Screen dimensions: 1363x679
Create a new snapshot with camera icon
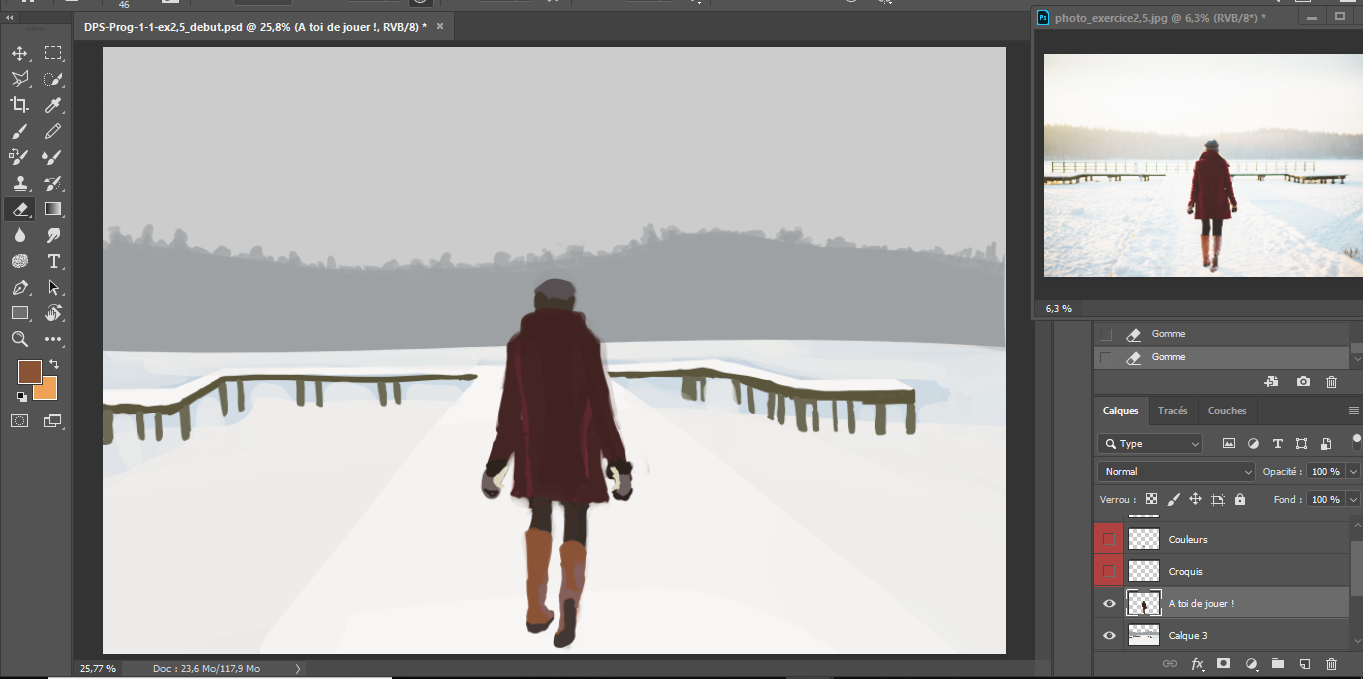pyautogui.click(x=1303, y=382)
